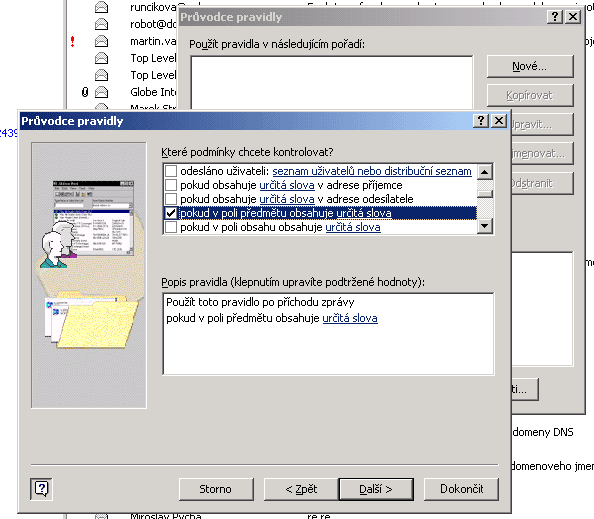Click the paperclip attachment icon by Globe Int
This screenshot has width=594, height=519.
pyautogui.click(x=85, y=92)
